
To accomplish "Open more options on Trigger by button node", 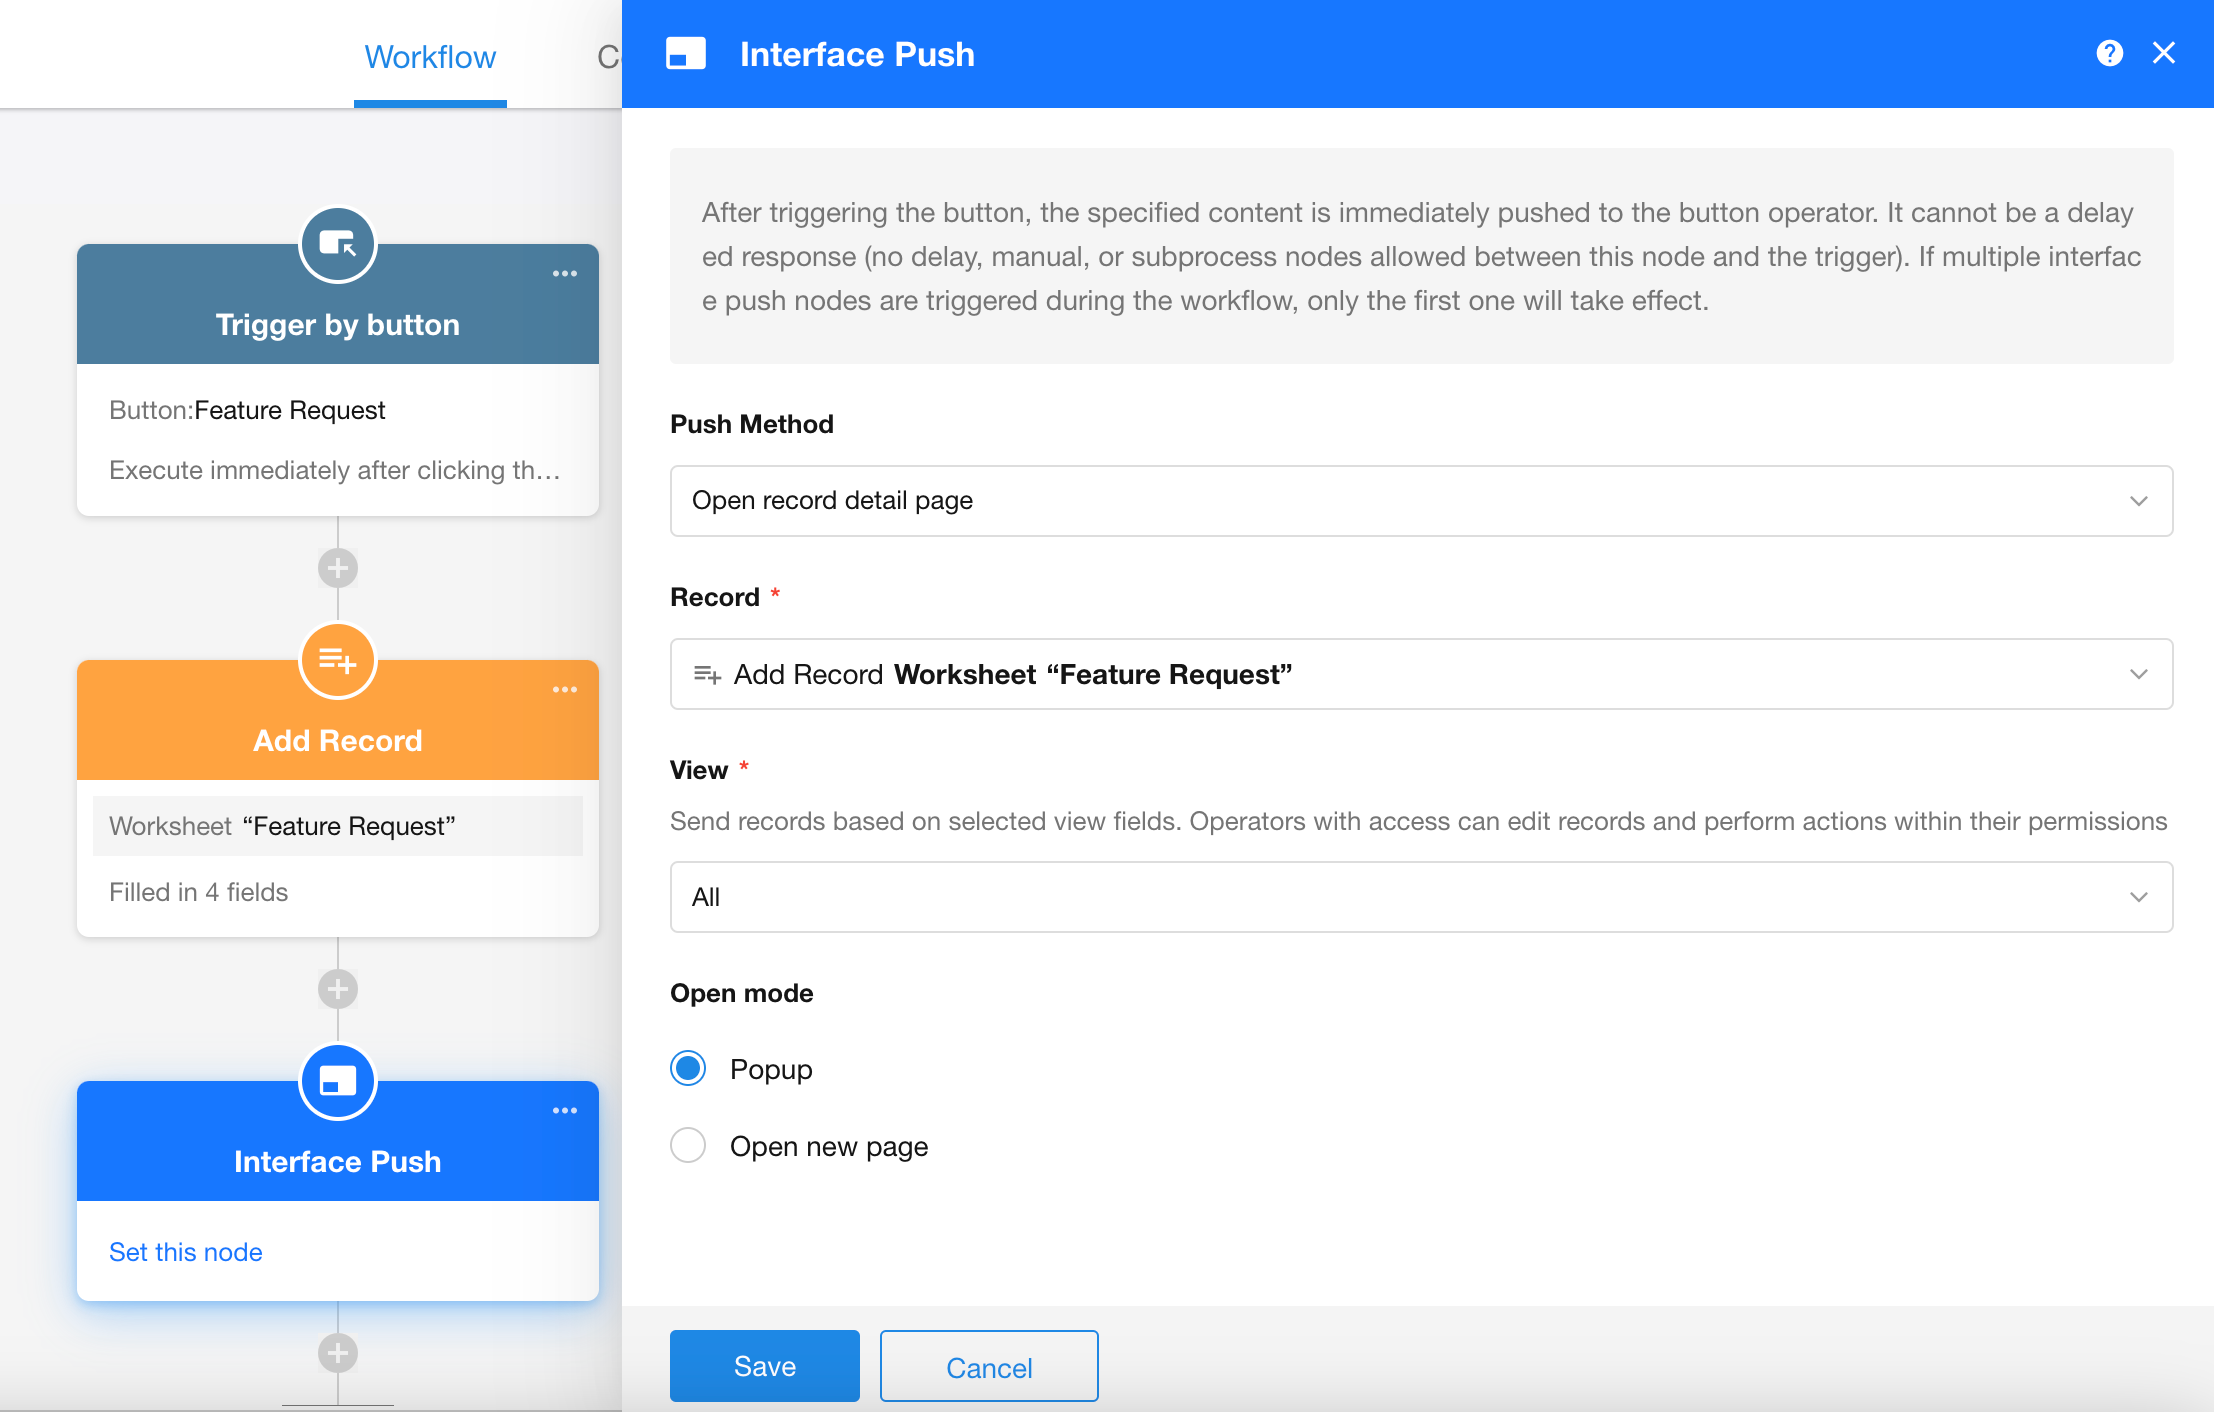I will tap(564, 274).
